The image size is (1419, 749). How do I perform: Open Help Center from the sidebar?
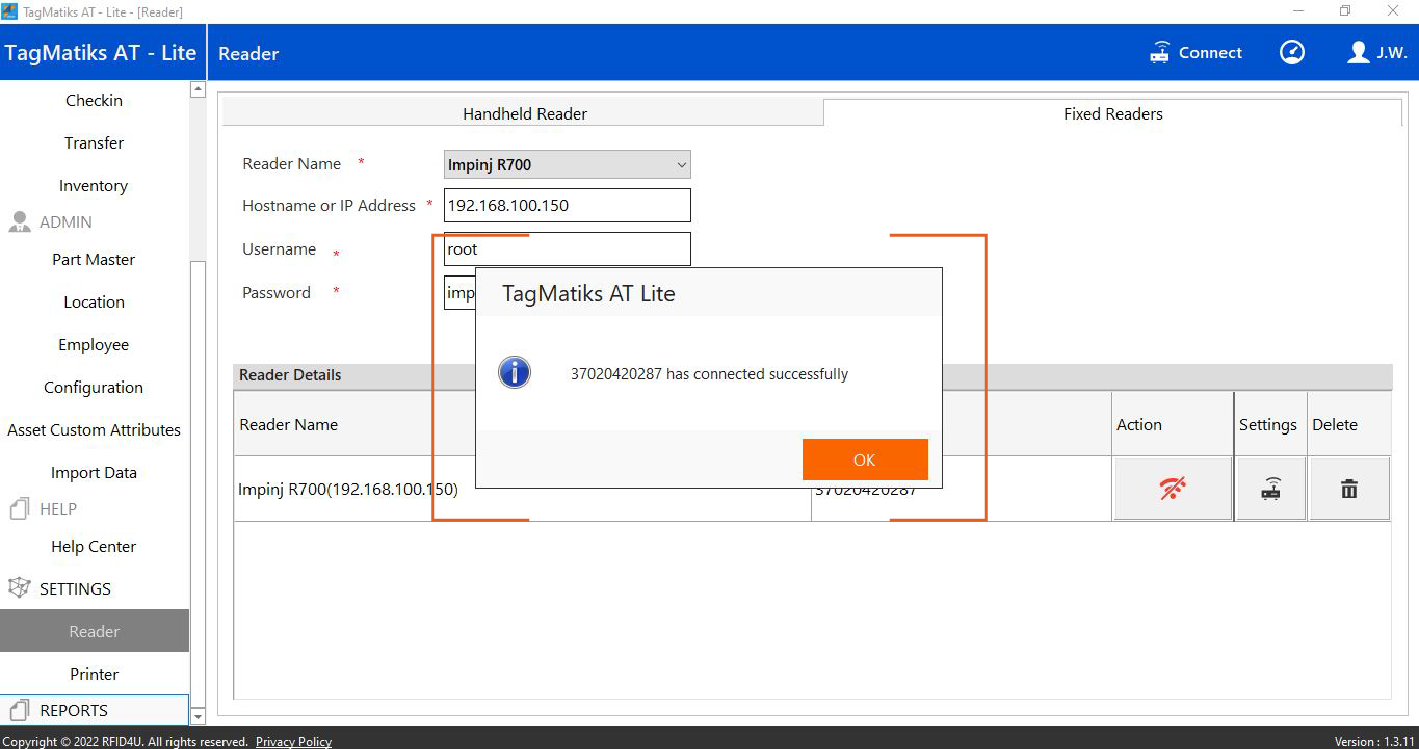[x=94, y=547]
